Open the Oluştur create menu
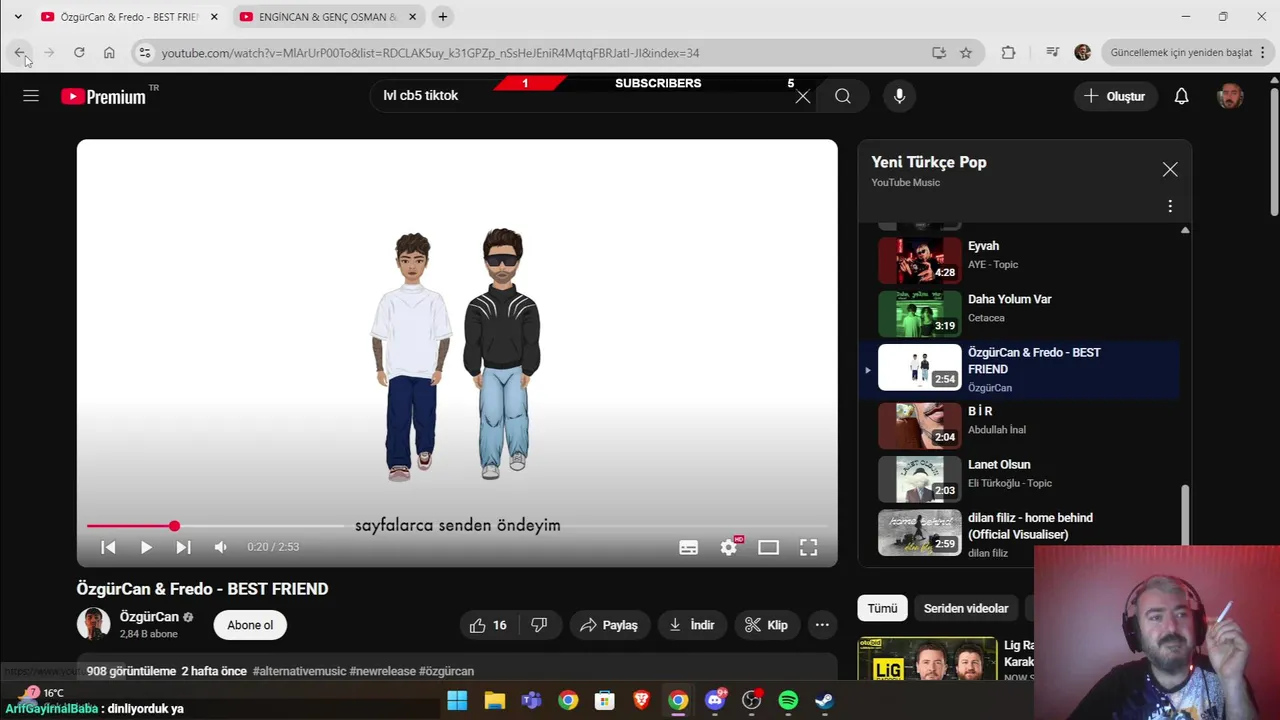 [x=1115, y=96]
